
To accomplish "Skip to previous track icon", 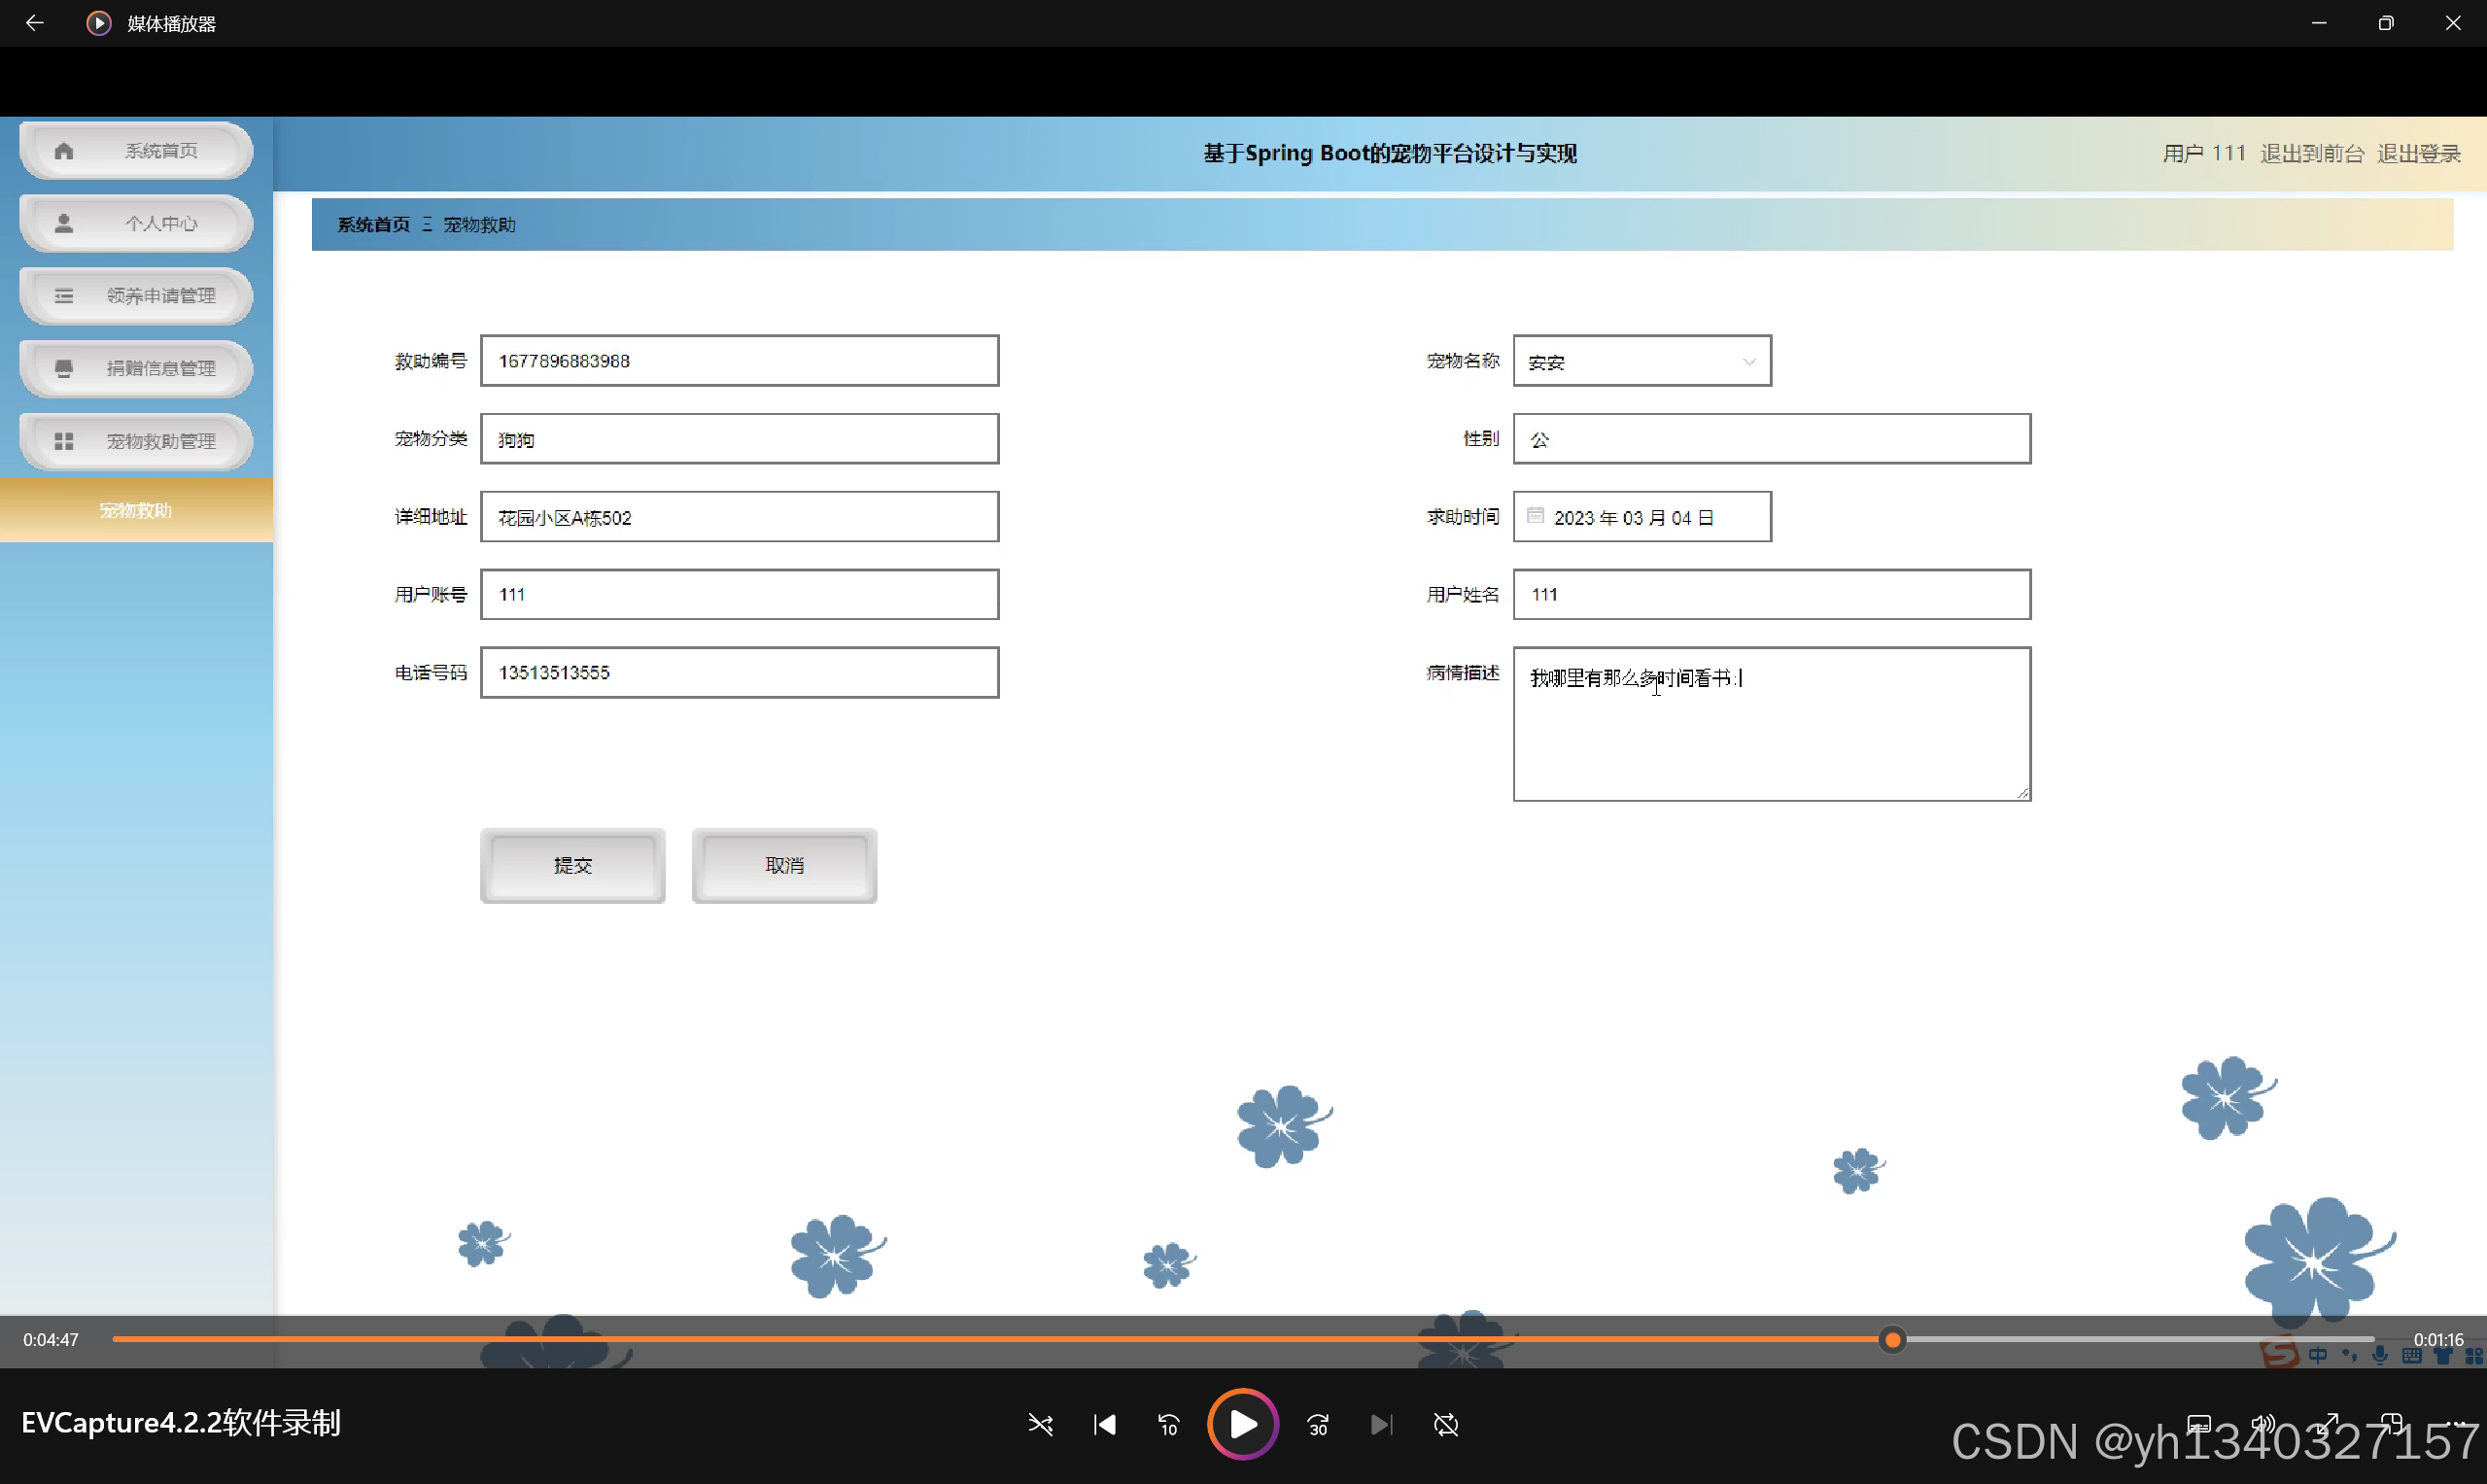I will click(x=1105, y=1424).
